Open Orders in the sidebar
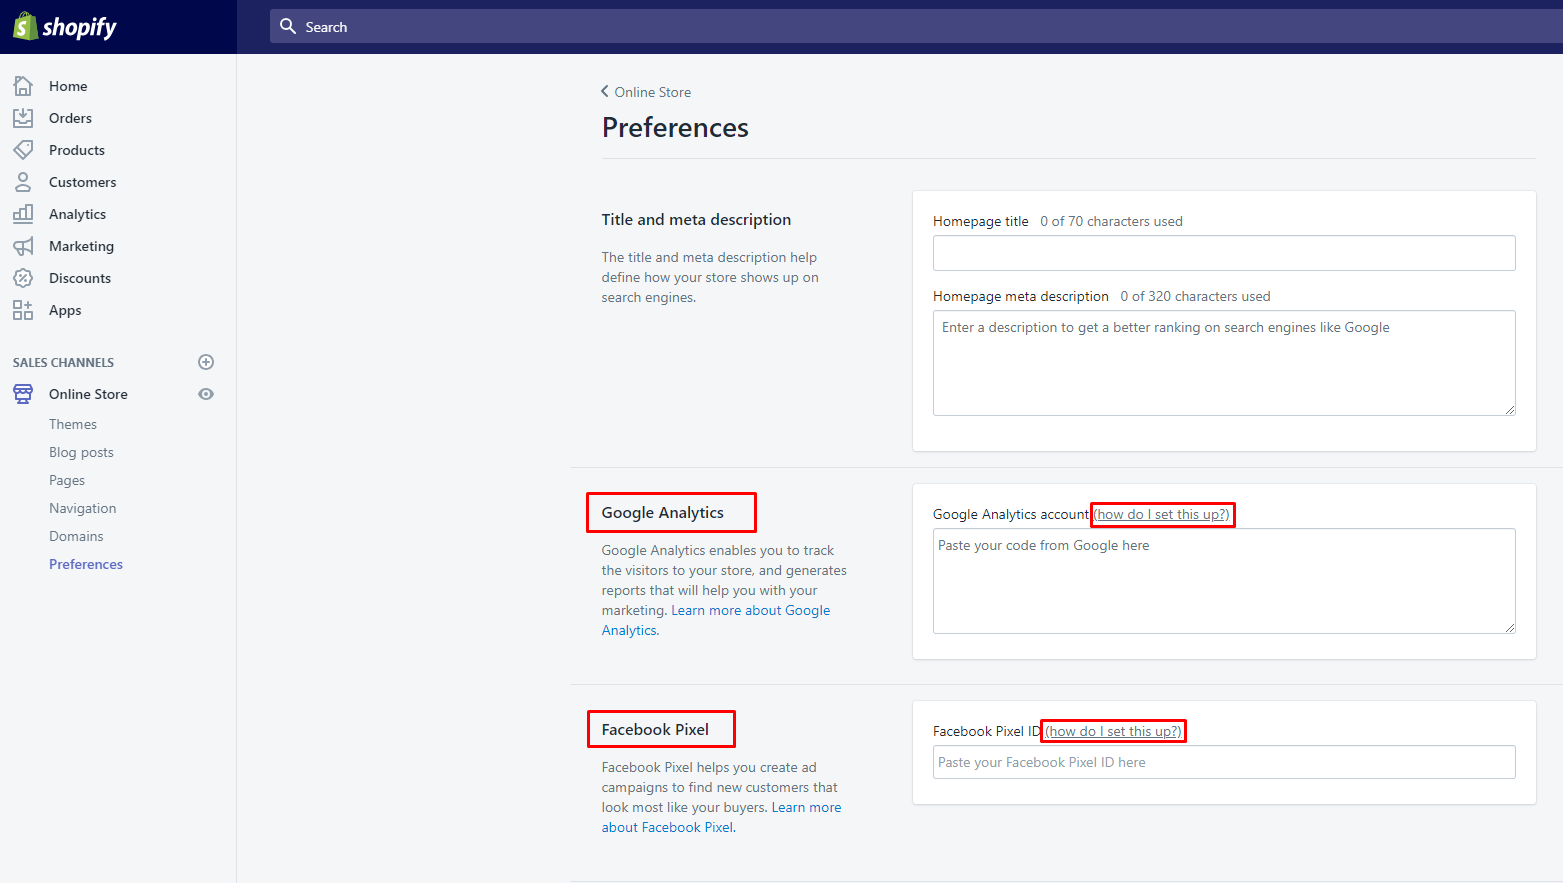The width and height of the screenshot is (1563, 883). coord(70,118)
